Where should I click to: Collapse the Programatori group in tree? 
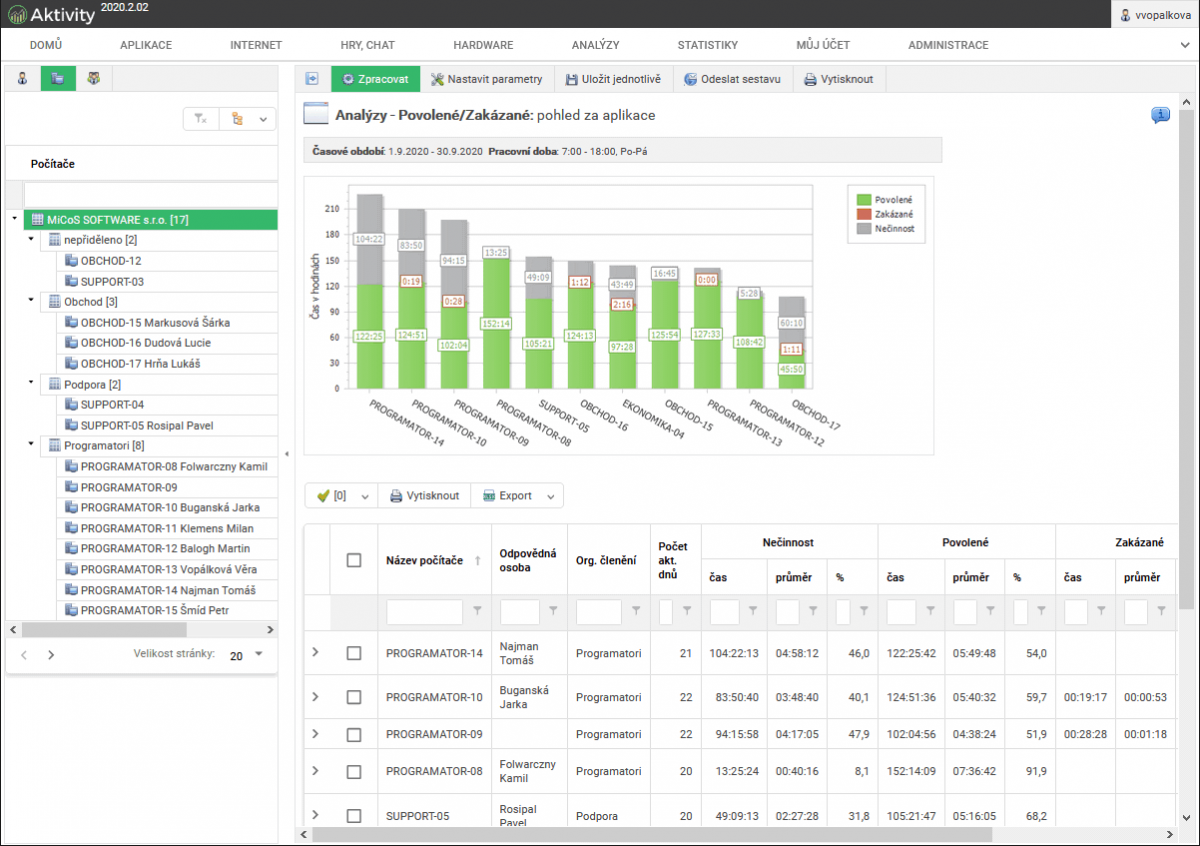pyautogui.click(x=31, y=445)
